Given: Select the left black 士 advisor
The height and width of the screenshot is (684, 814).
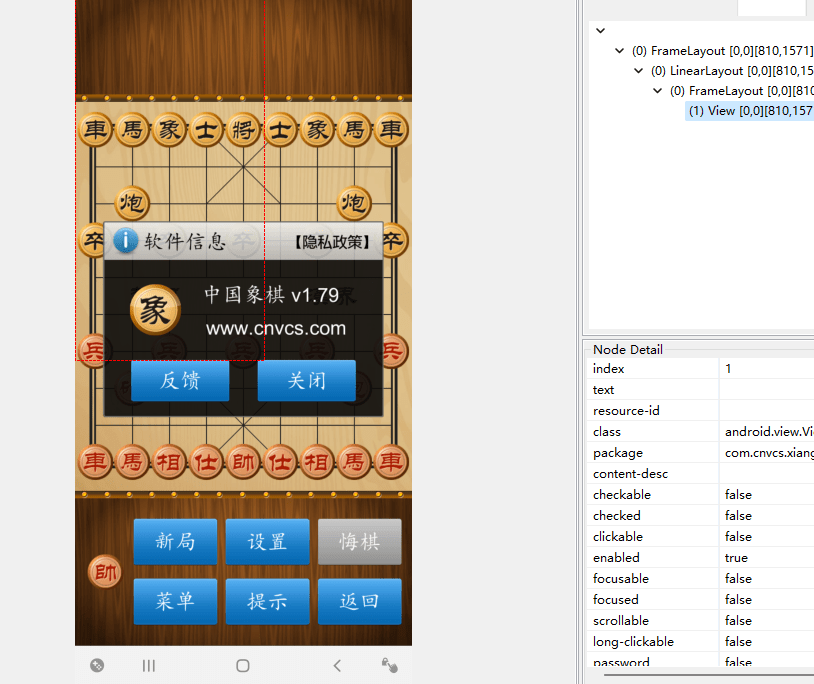Looking at the screenshot, I should coord(206,130).
